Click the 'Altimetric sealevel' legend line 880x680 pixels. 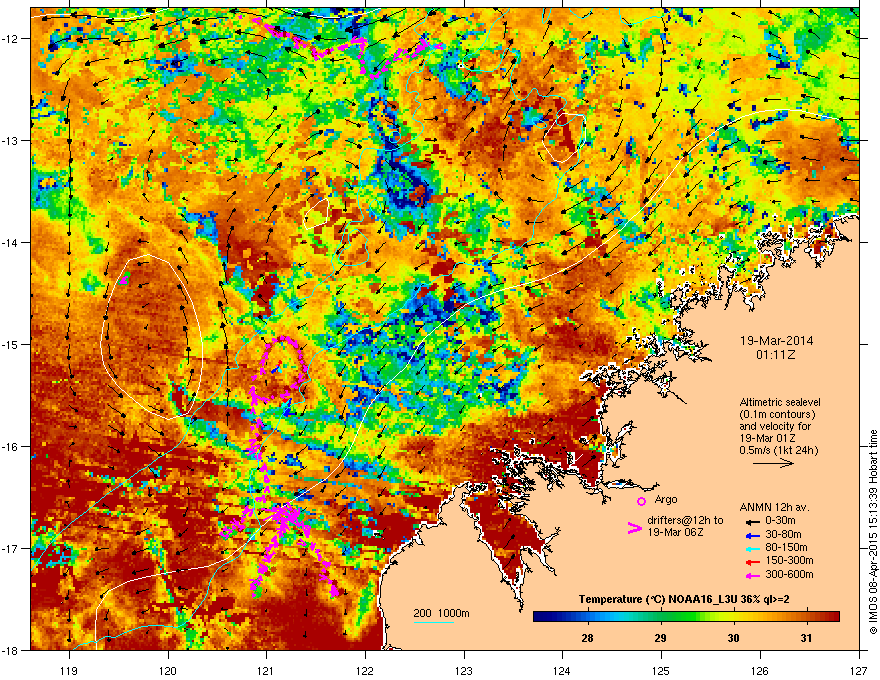coord(780,402)
